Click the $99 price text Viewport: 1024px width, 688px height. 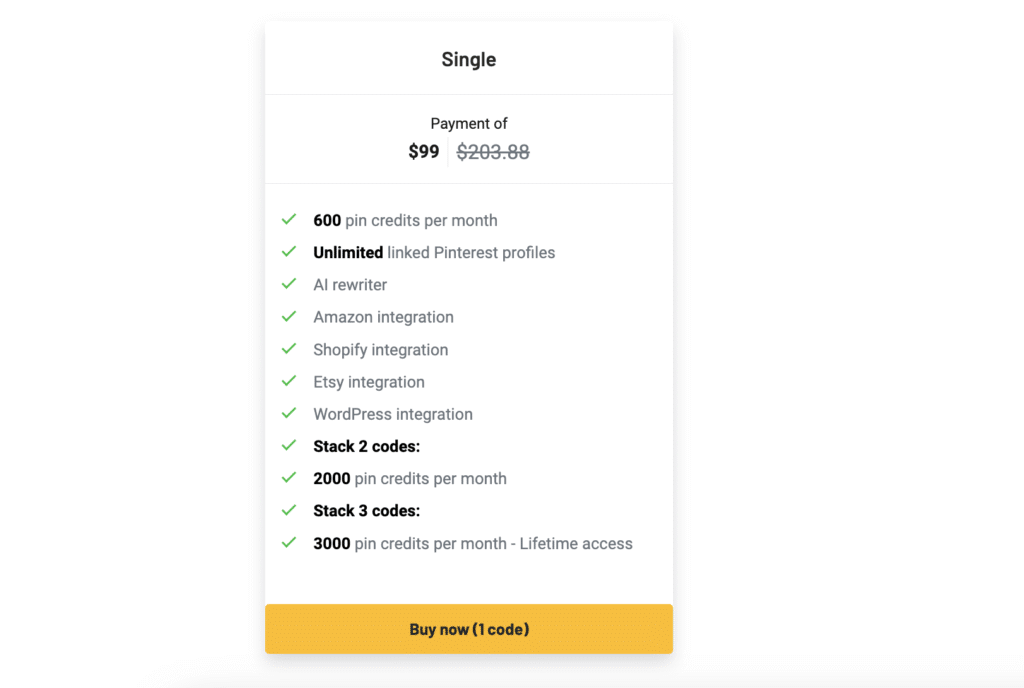click(423, 152)
